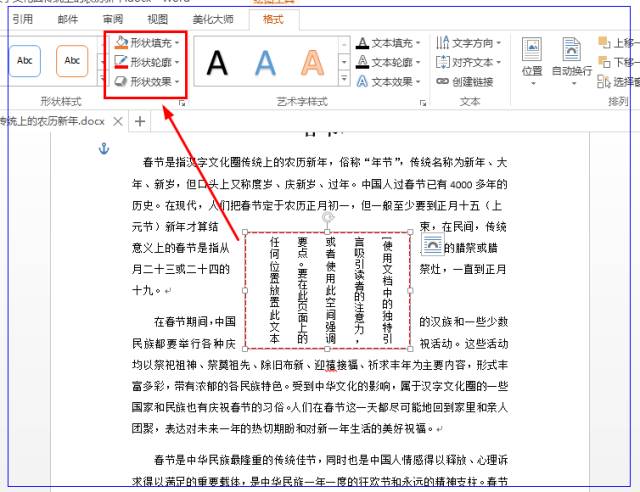Apply the black A WordArt style
The image size is (640, 492).
click(217, 63)
